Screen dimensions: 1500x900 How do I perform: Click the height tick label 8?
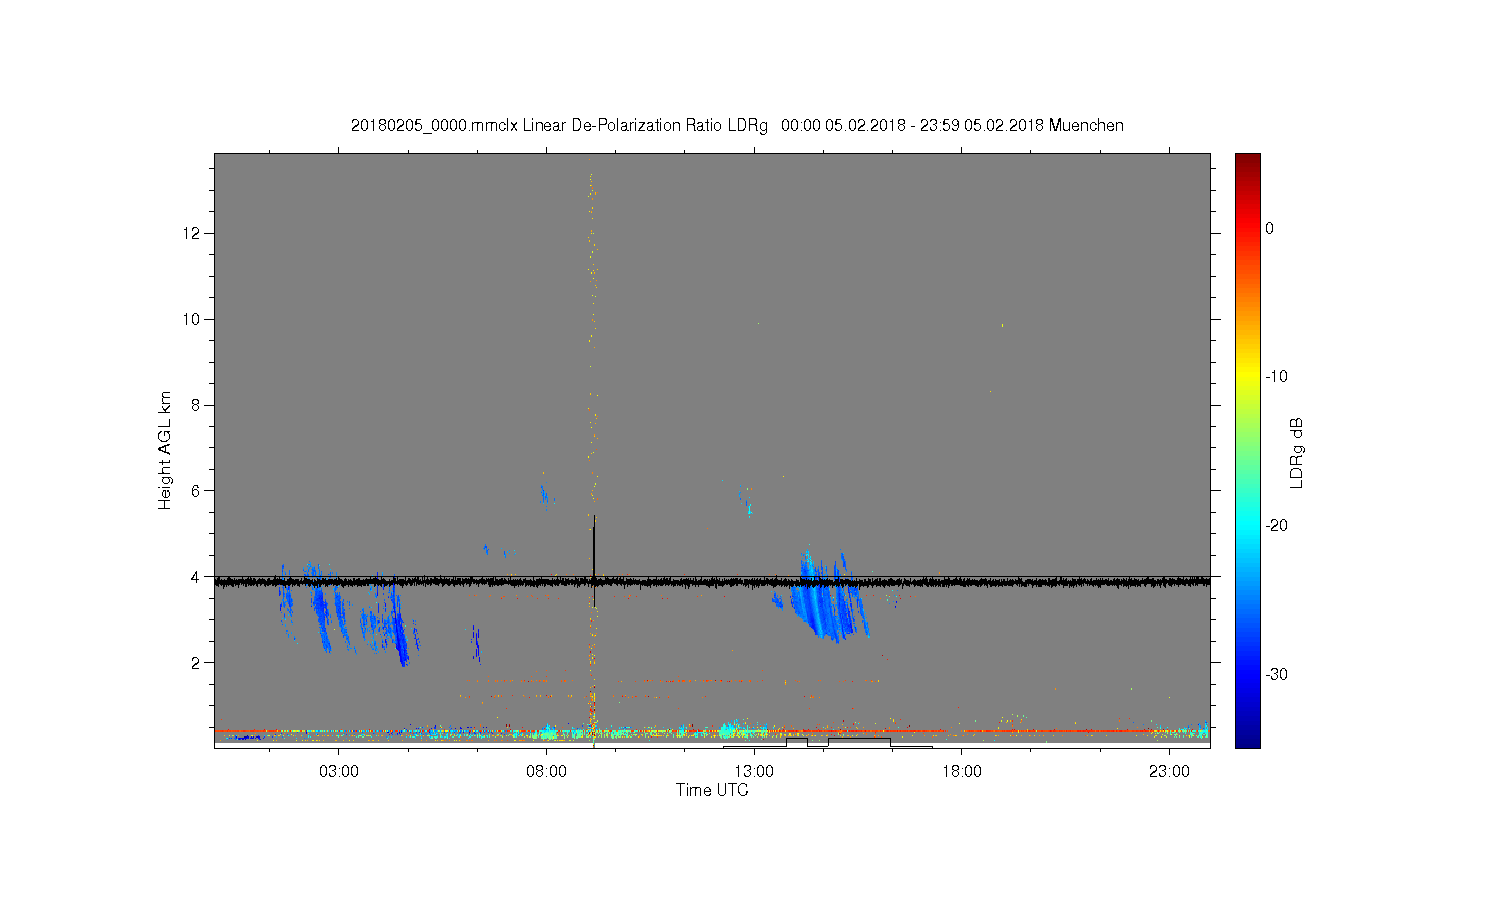point(197,405)
